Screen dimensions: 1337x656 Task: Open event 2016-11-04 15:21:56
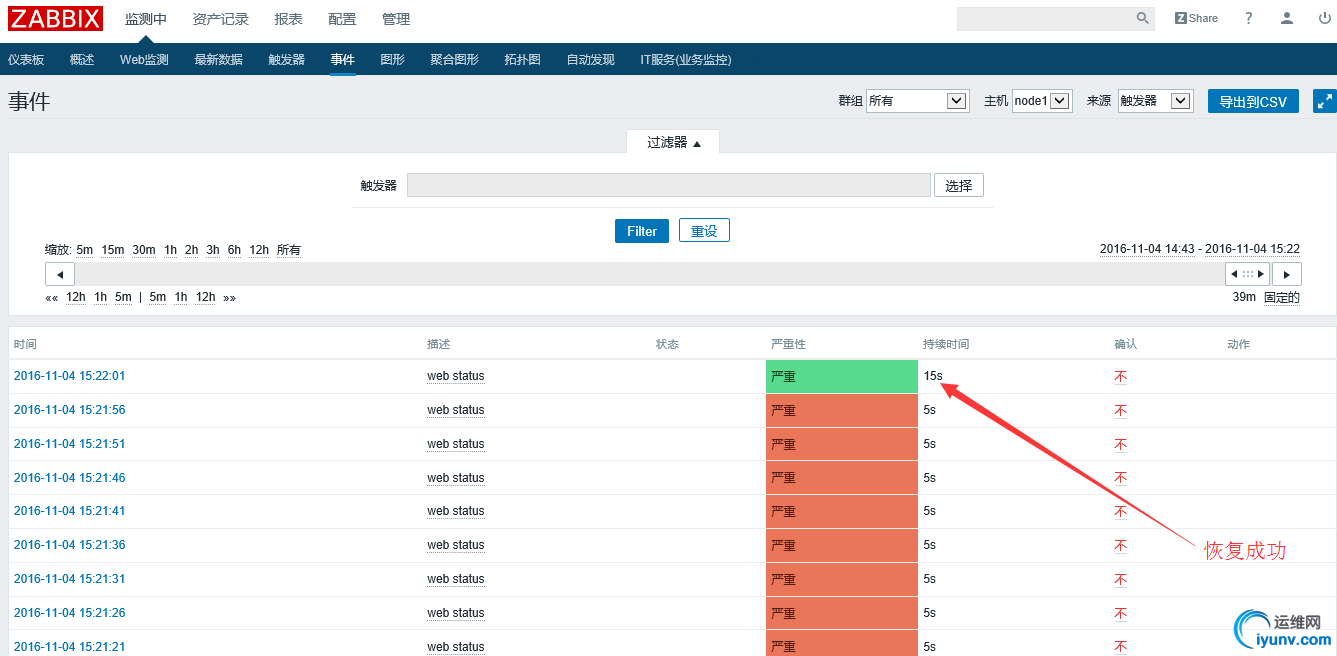pos(70,410)
